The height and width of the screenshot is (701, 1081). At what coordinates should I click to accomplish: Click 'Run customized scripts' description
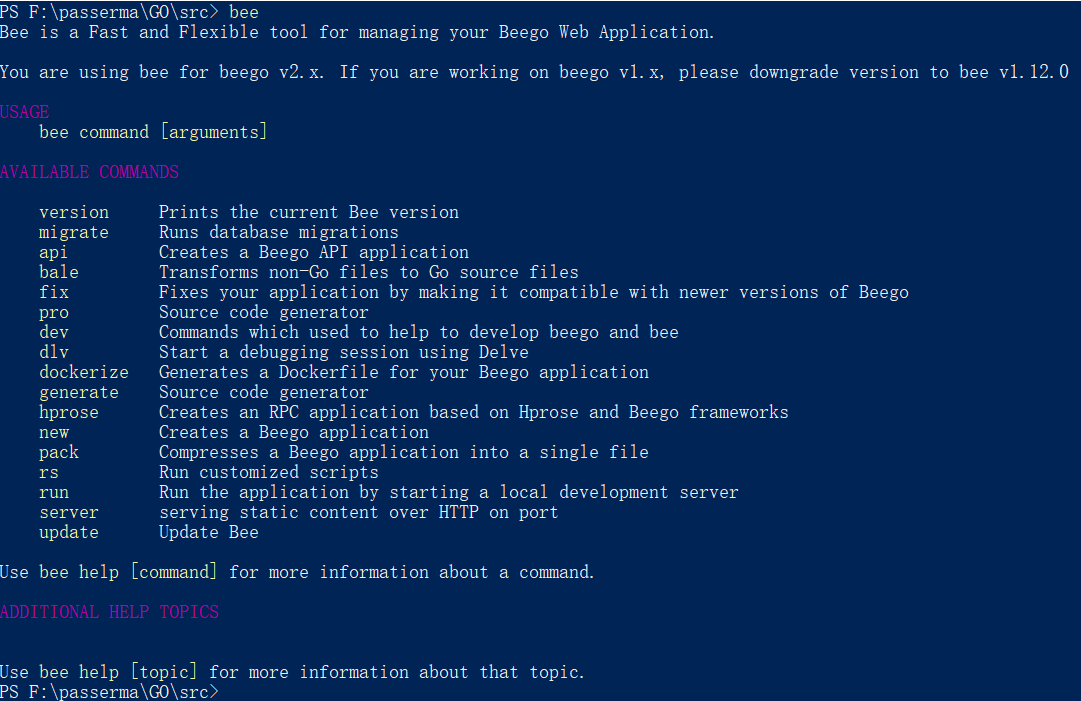coord(269,473)
